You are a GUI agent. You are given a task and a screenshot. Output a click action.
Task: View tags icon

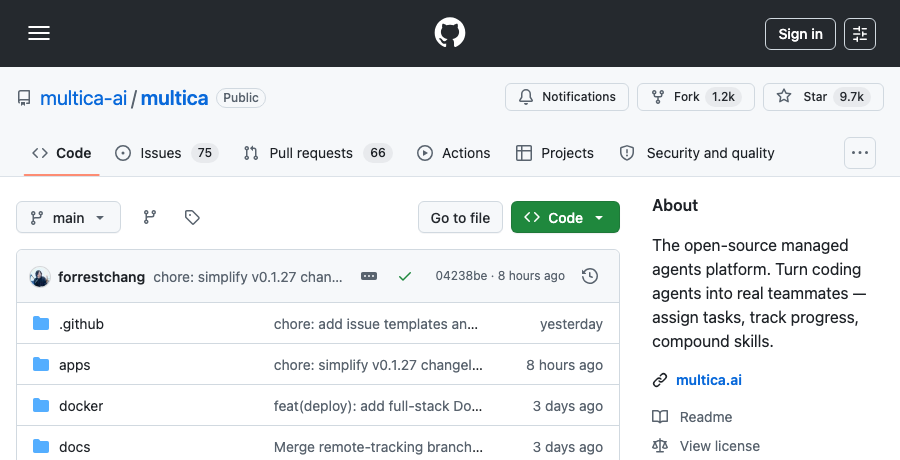[x=192, y=217]
